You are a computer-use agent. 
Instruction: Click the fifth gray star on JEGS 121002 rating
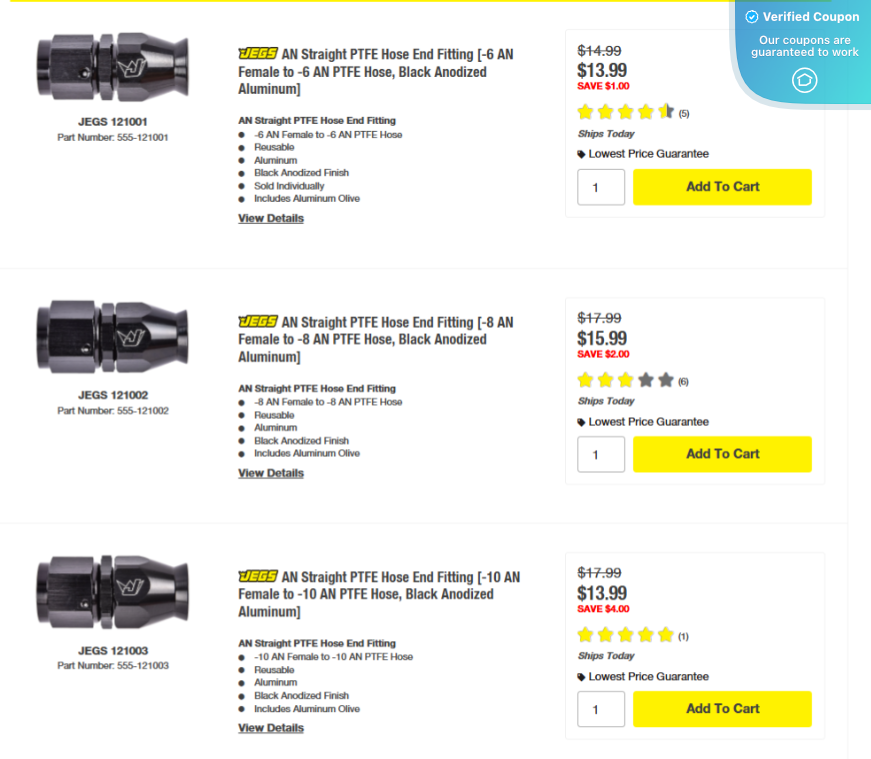[x=666, y=380]
